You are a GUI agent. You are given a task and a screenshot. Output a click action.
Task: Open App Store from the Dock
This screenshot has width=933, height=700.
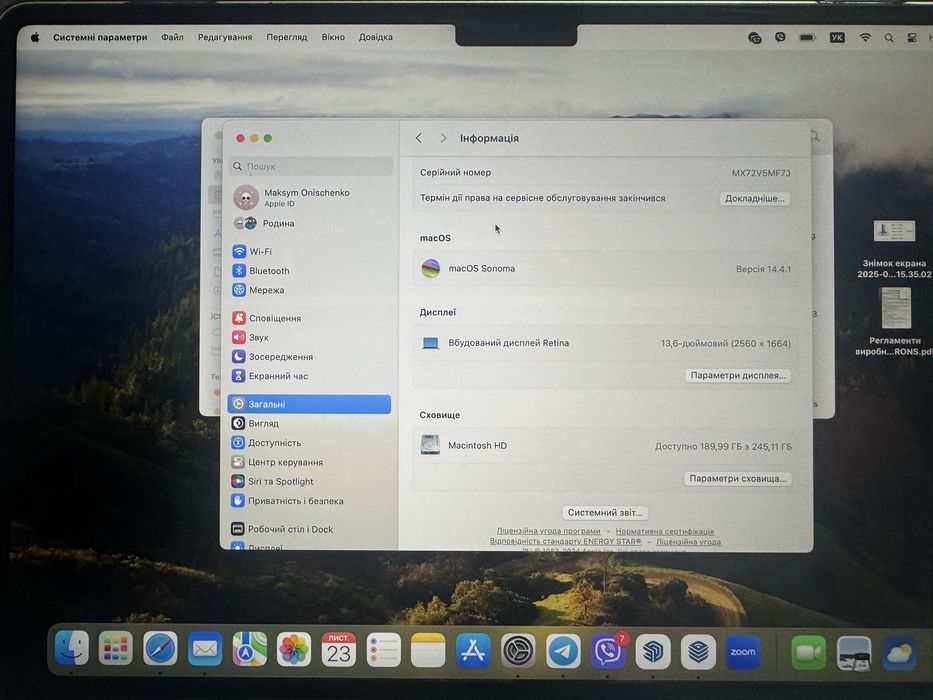point(473,651)
